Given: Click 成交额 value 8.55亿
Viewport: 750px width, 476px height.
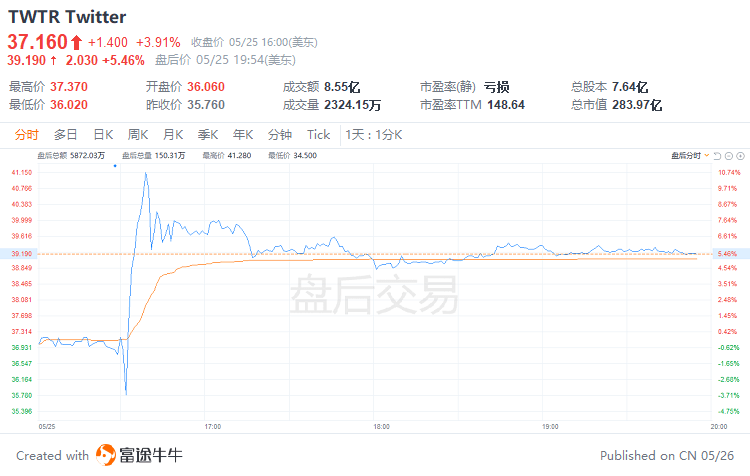Looking at the screenshot, I should click(x=342, y=87).
